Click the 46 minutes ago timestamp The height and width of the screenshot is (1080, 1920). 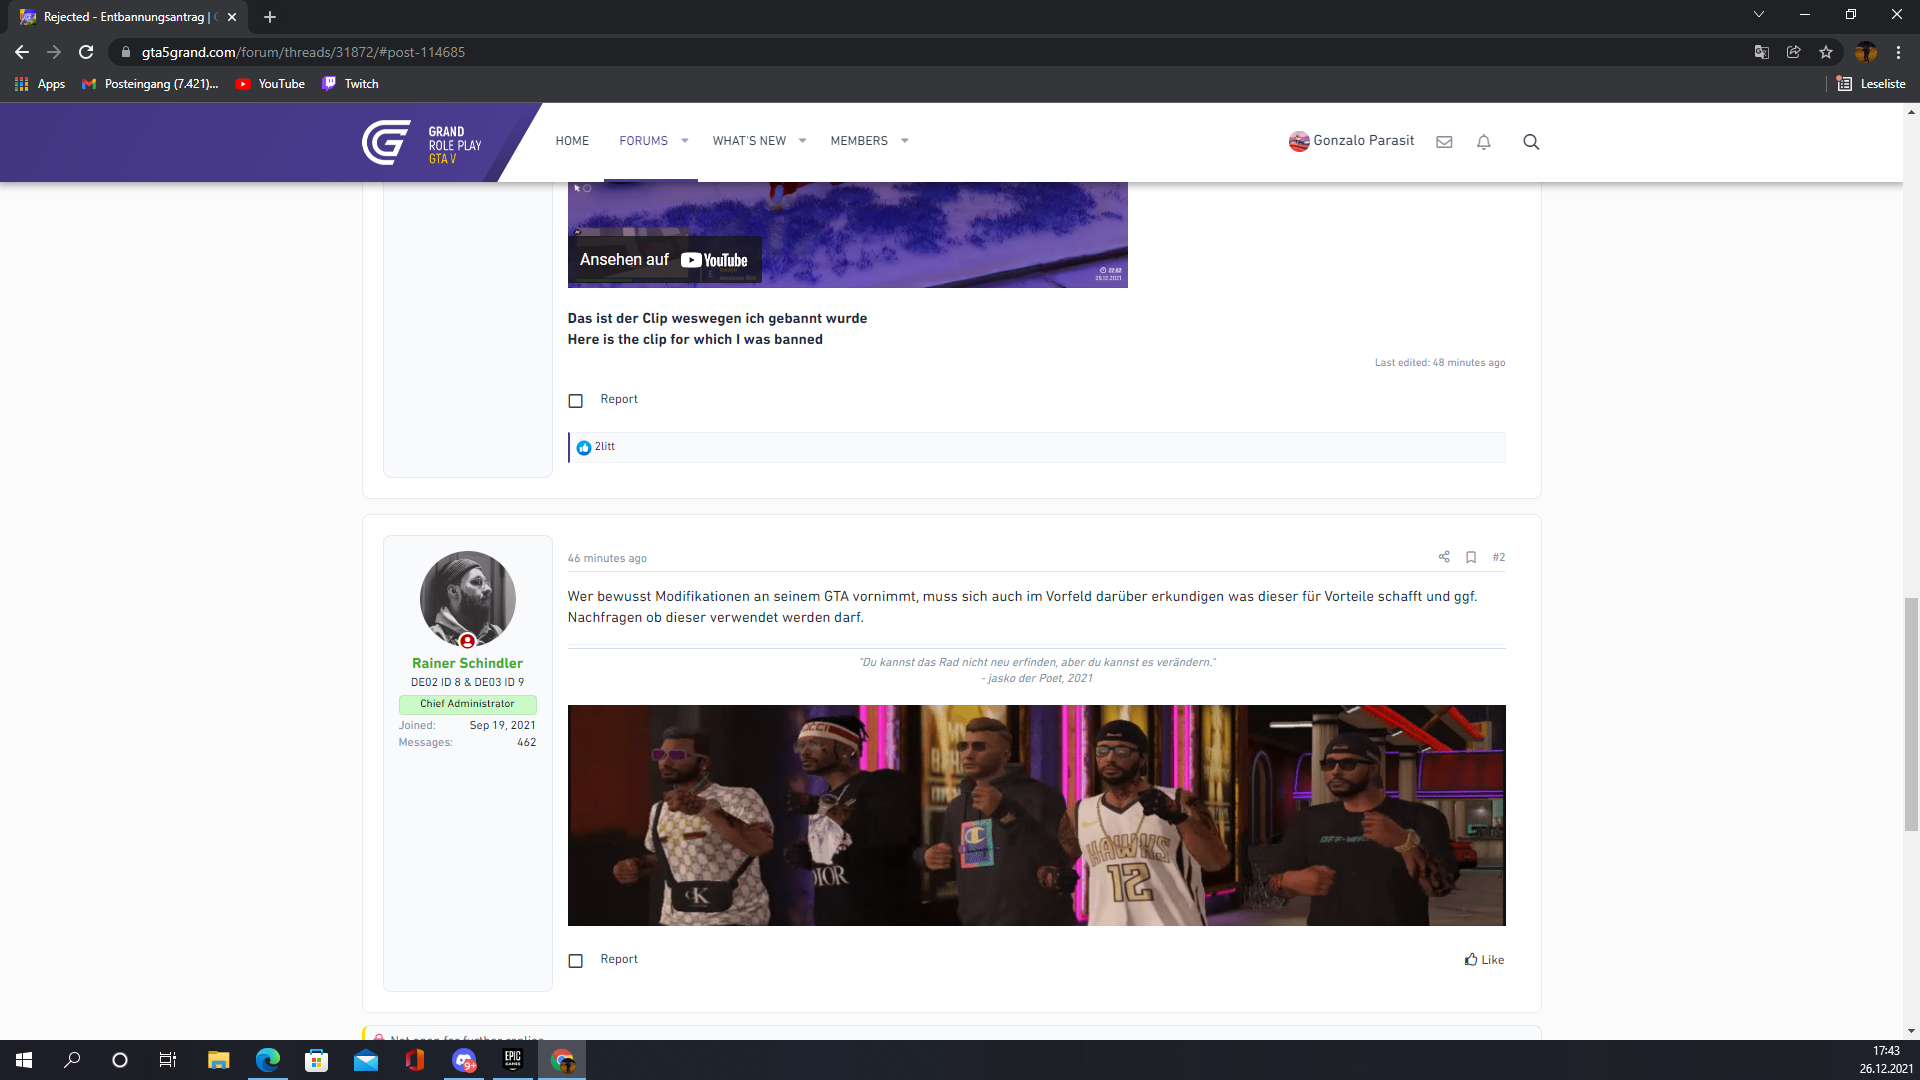607,559
